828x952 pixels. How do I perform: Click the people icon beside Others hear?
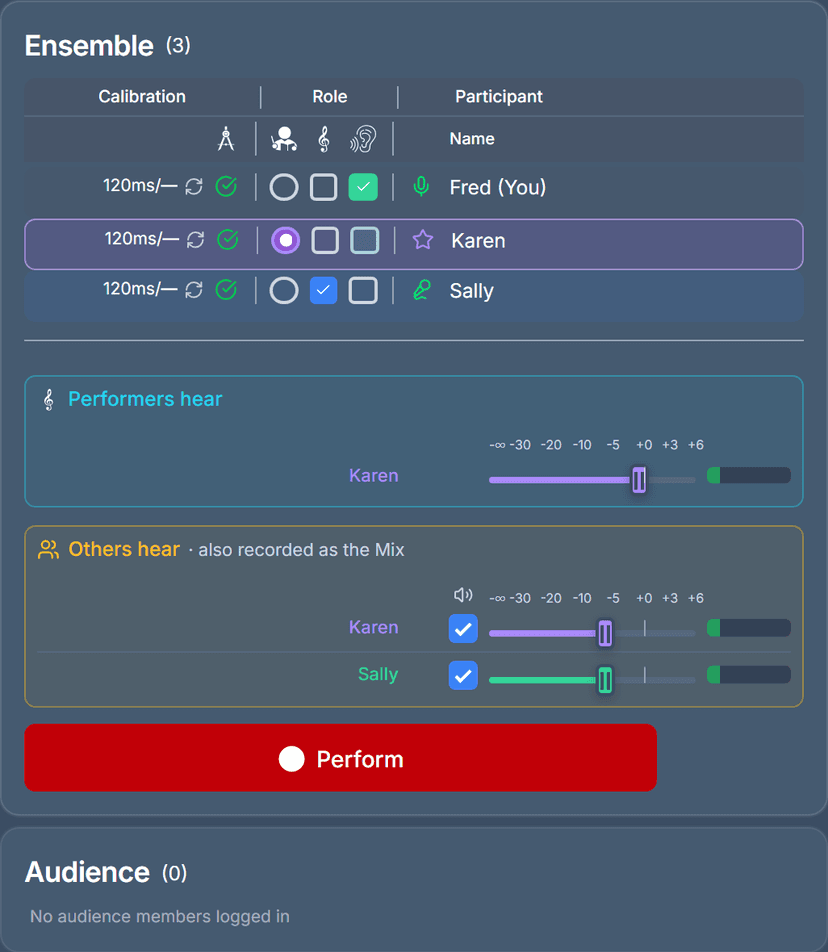[49, 549]
